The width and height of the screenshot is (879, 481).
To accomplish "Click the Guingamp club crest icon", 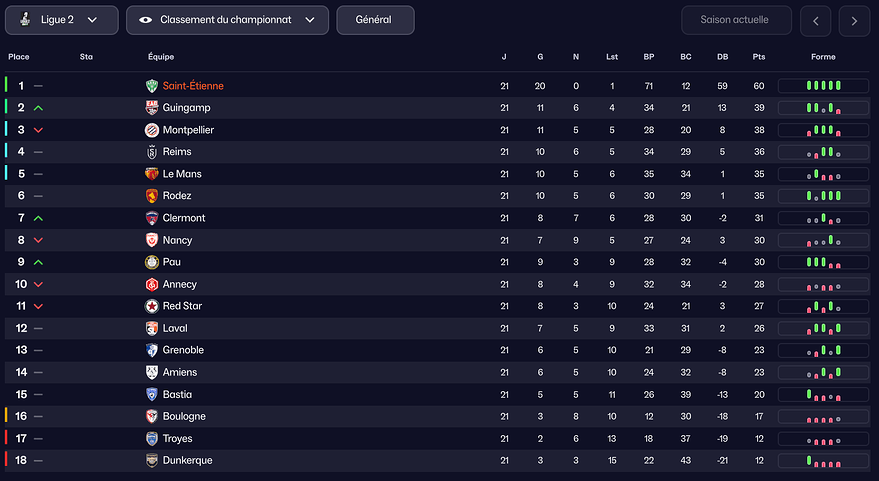I will pyautogui.click(x=152, y=108).
